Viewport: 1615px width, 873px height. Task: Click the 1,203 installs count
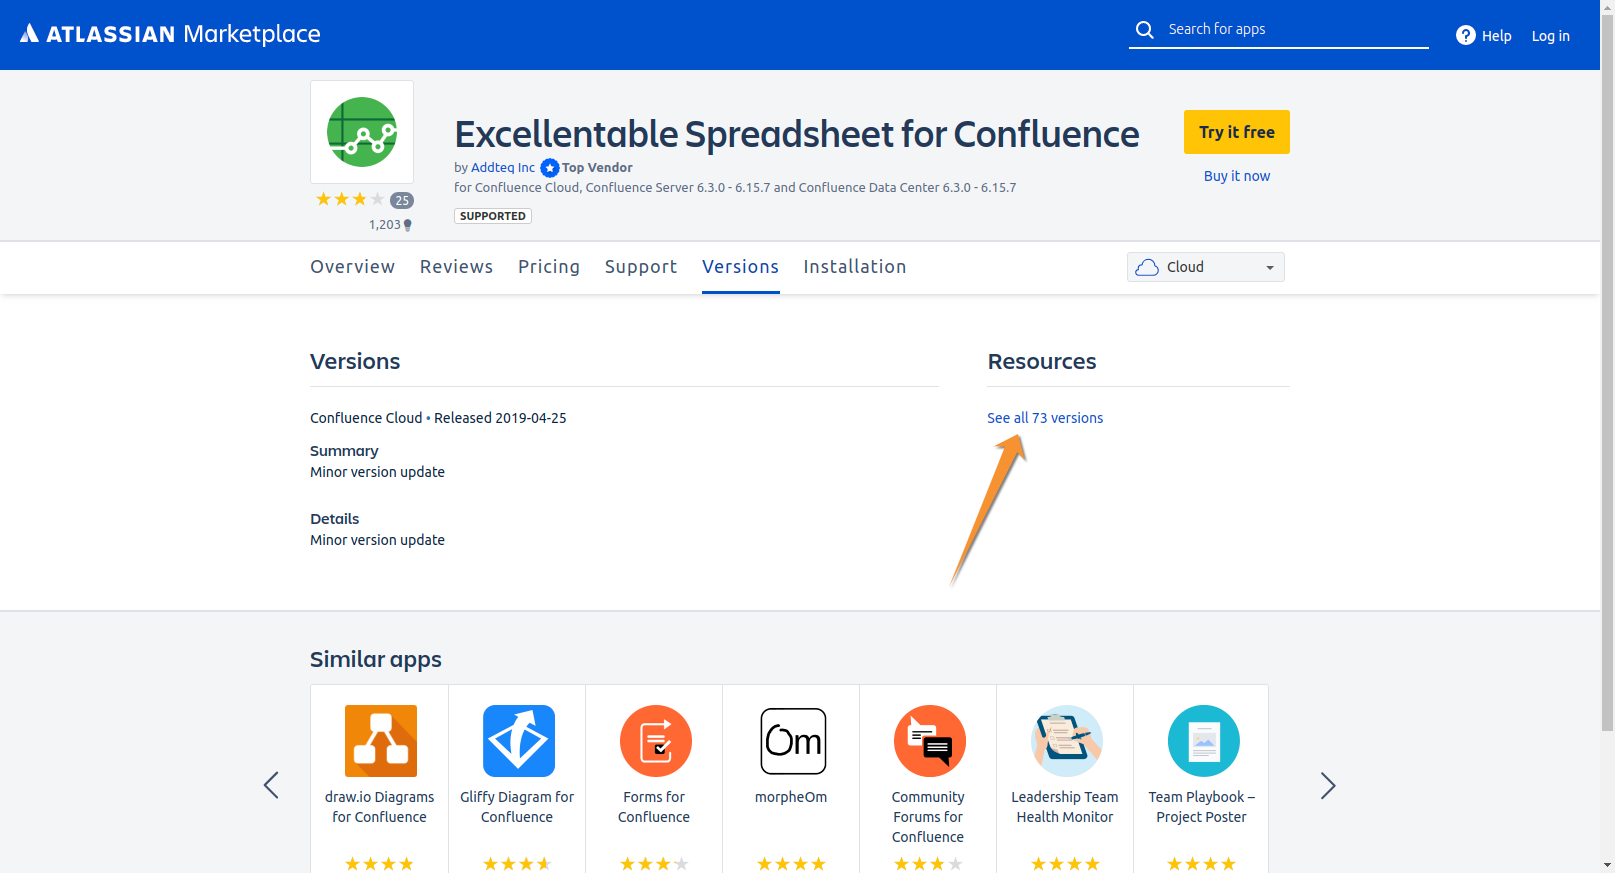click(385, 225)
